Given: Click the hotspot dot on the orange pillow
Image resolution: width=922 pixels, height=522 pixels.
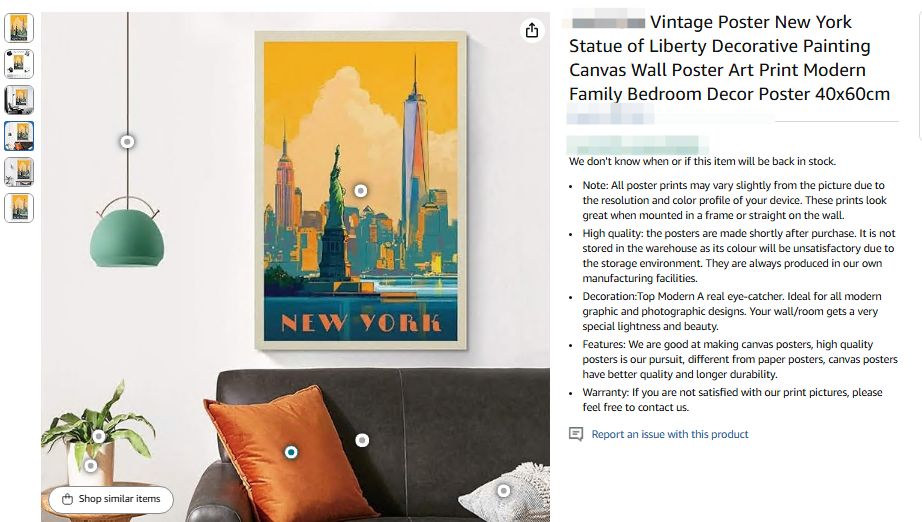Looking at the screenshot, I should click(x=291, y=452).
